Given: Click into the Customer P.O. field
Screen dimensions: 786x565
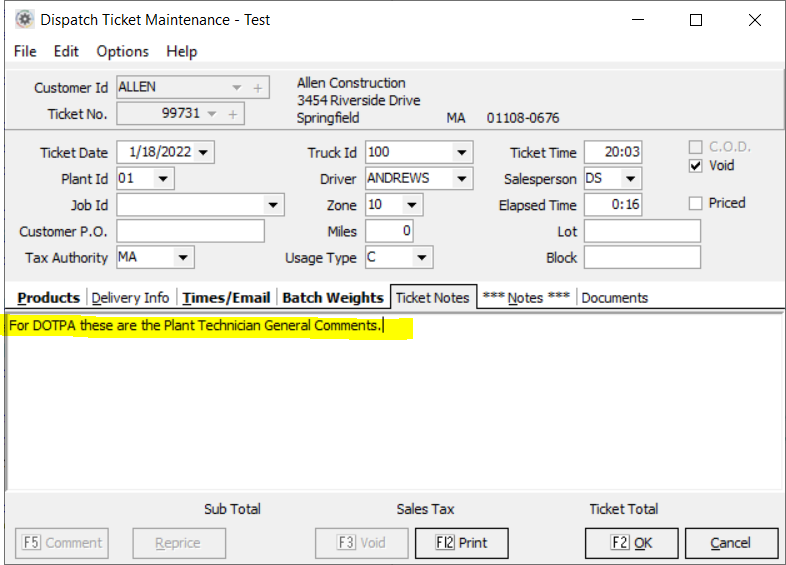Looking at the screenshot, I should [x=190, y=232].
